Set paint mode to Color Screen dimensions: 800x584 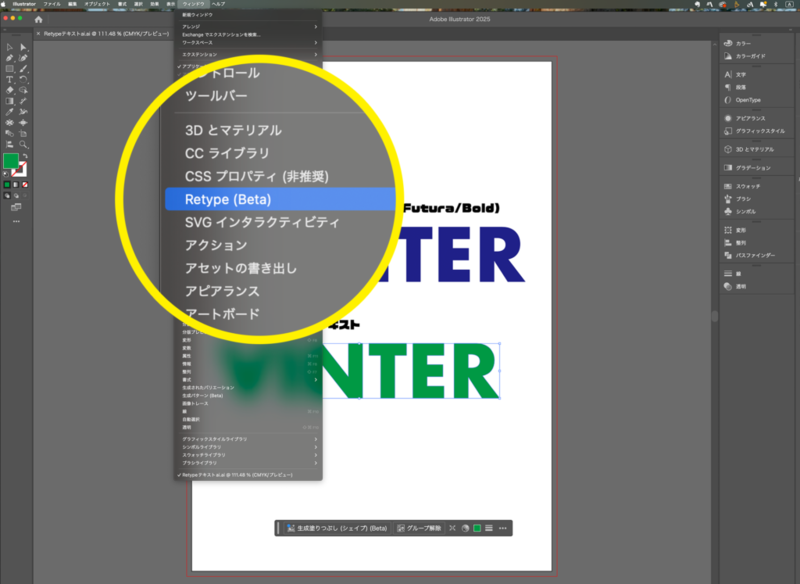[x=7, y=185]
